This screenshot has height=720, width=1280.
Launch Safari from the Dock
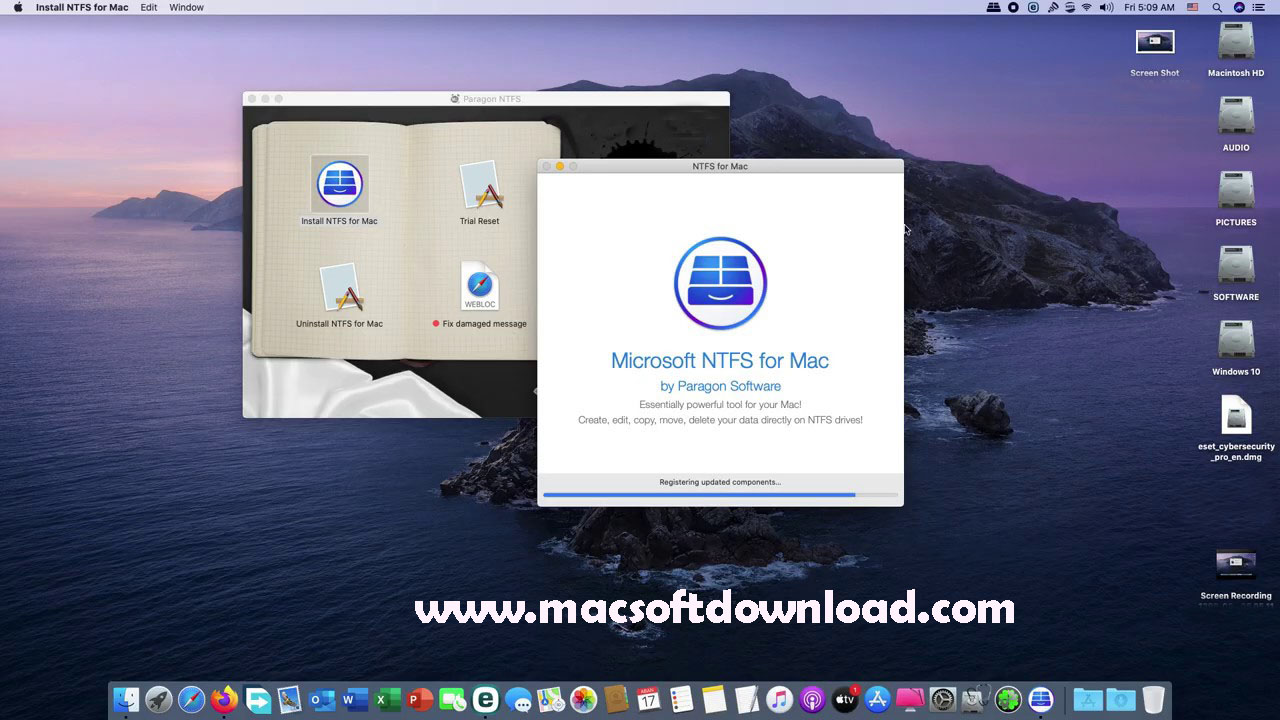(x=191, y=699)
